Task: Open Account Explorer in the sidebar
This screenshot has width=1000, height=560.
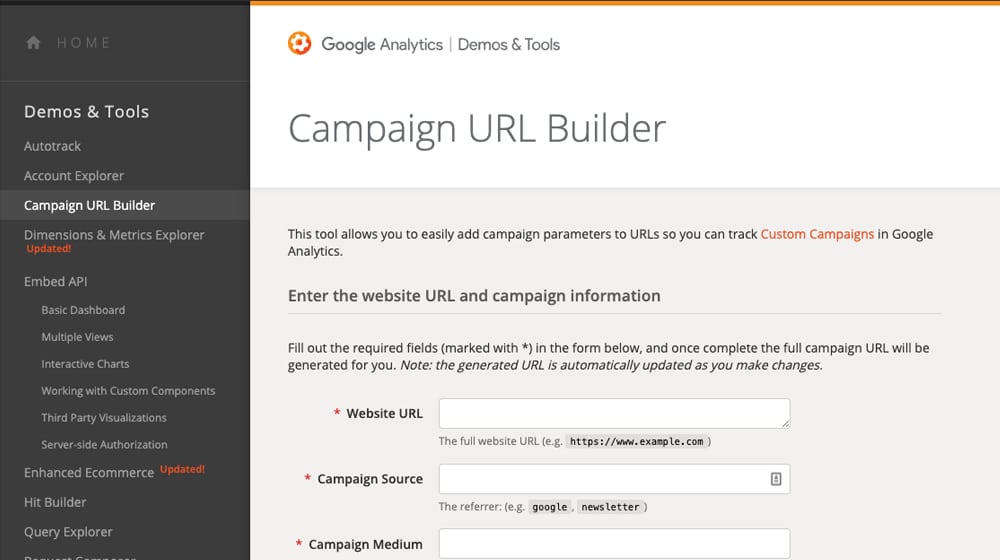Action: click(x=74, y=175)
